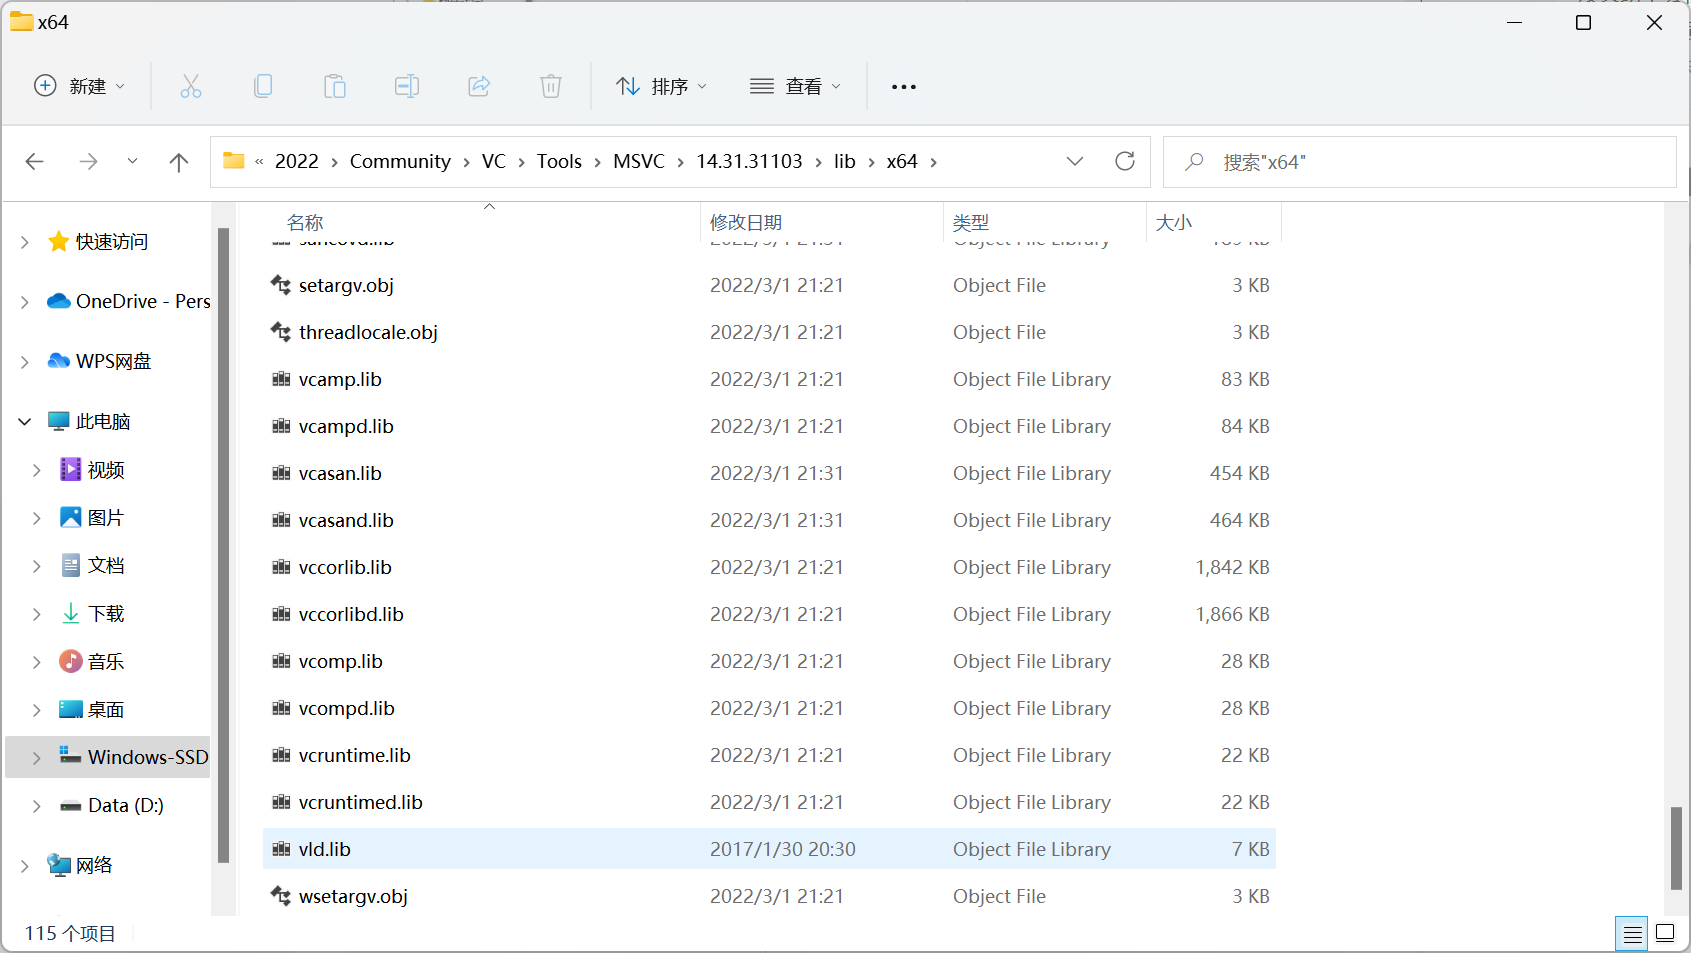The height and width of the screenshot is (953, 1691).
Task: Open the 新建 (New) menu
Action: coord(80,86)
